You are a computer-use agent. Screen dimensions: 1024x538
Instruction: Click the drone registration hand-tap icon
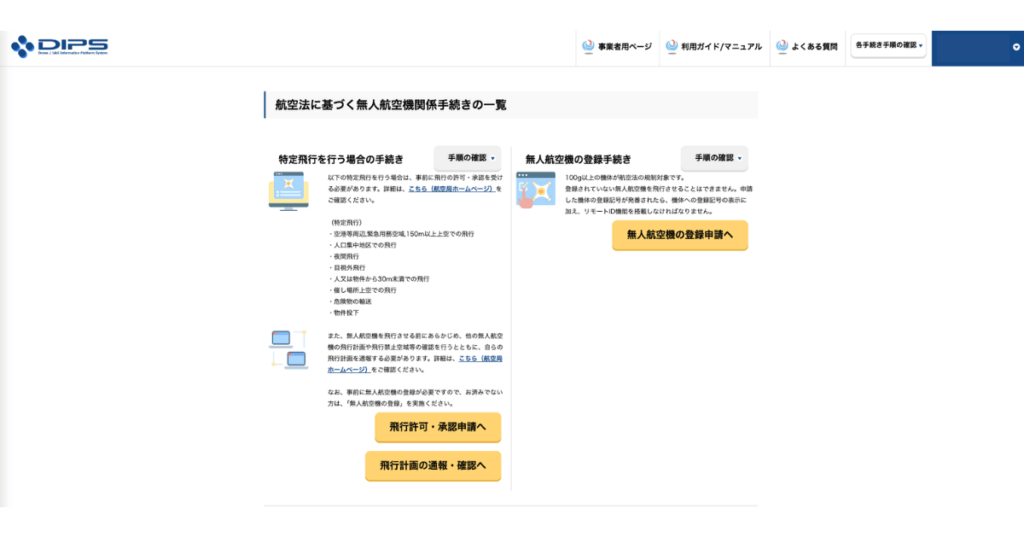(535, 190)
